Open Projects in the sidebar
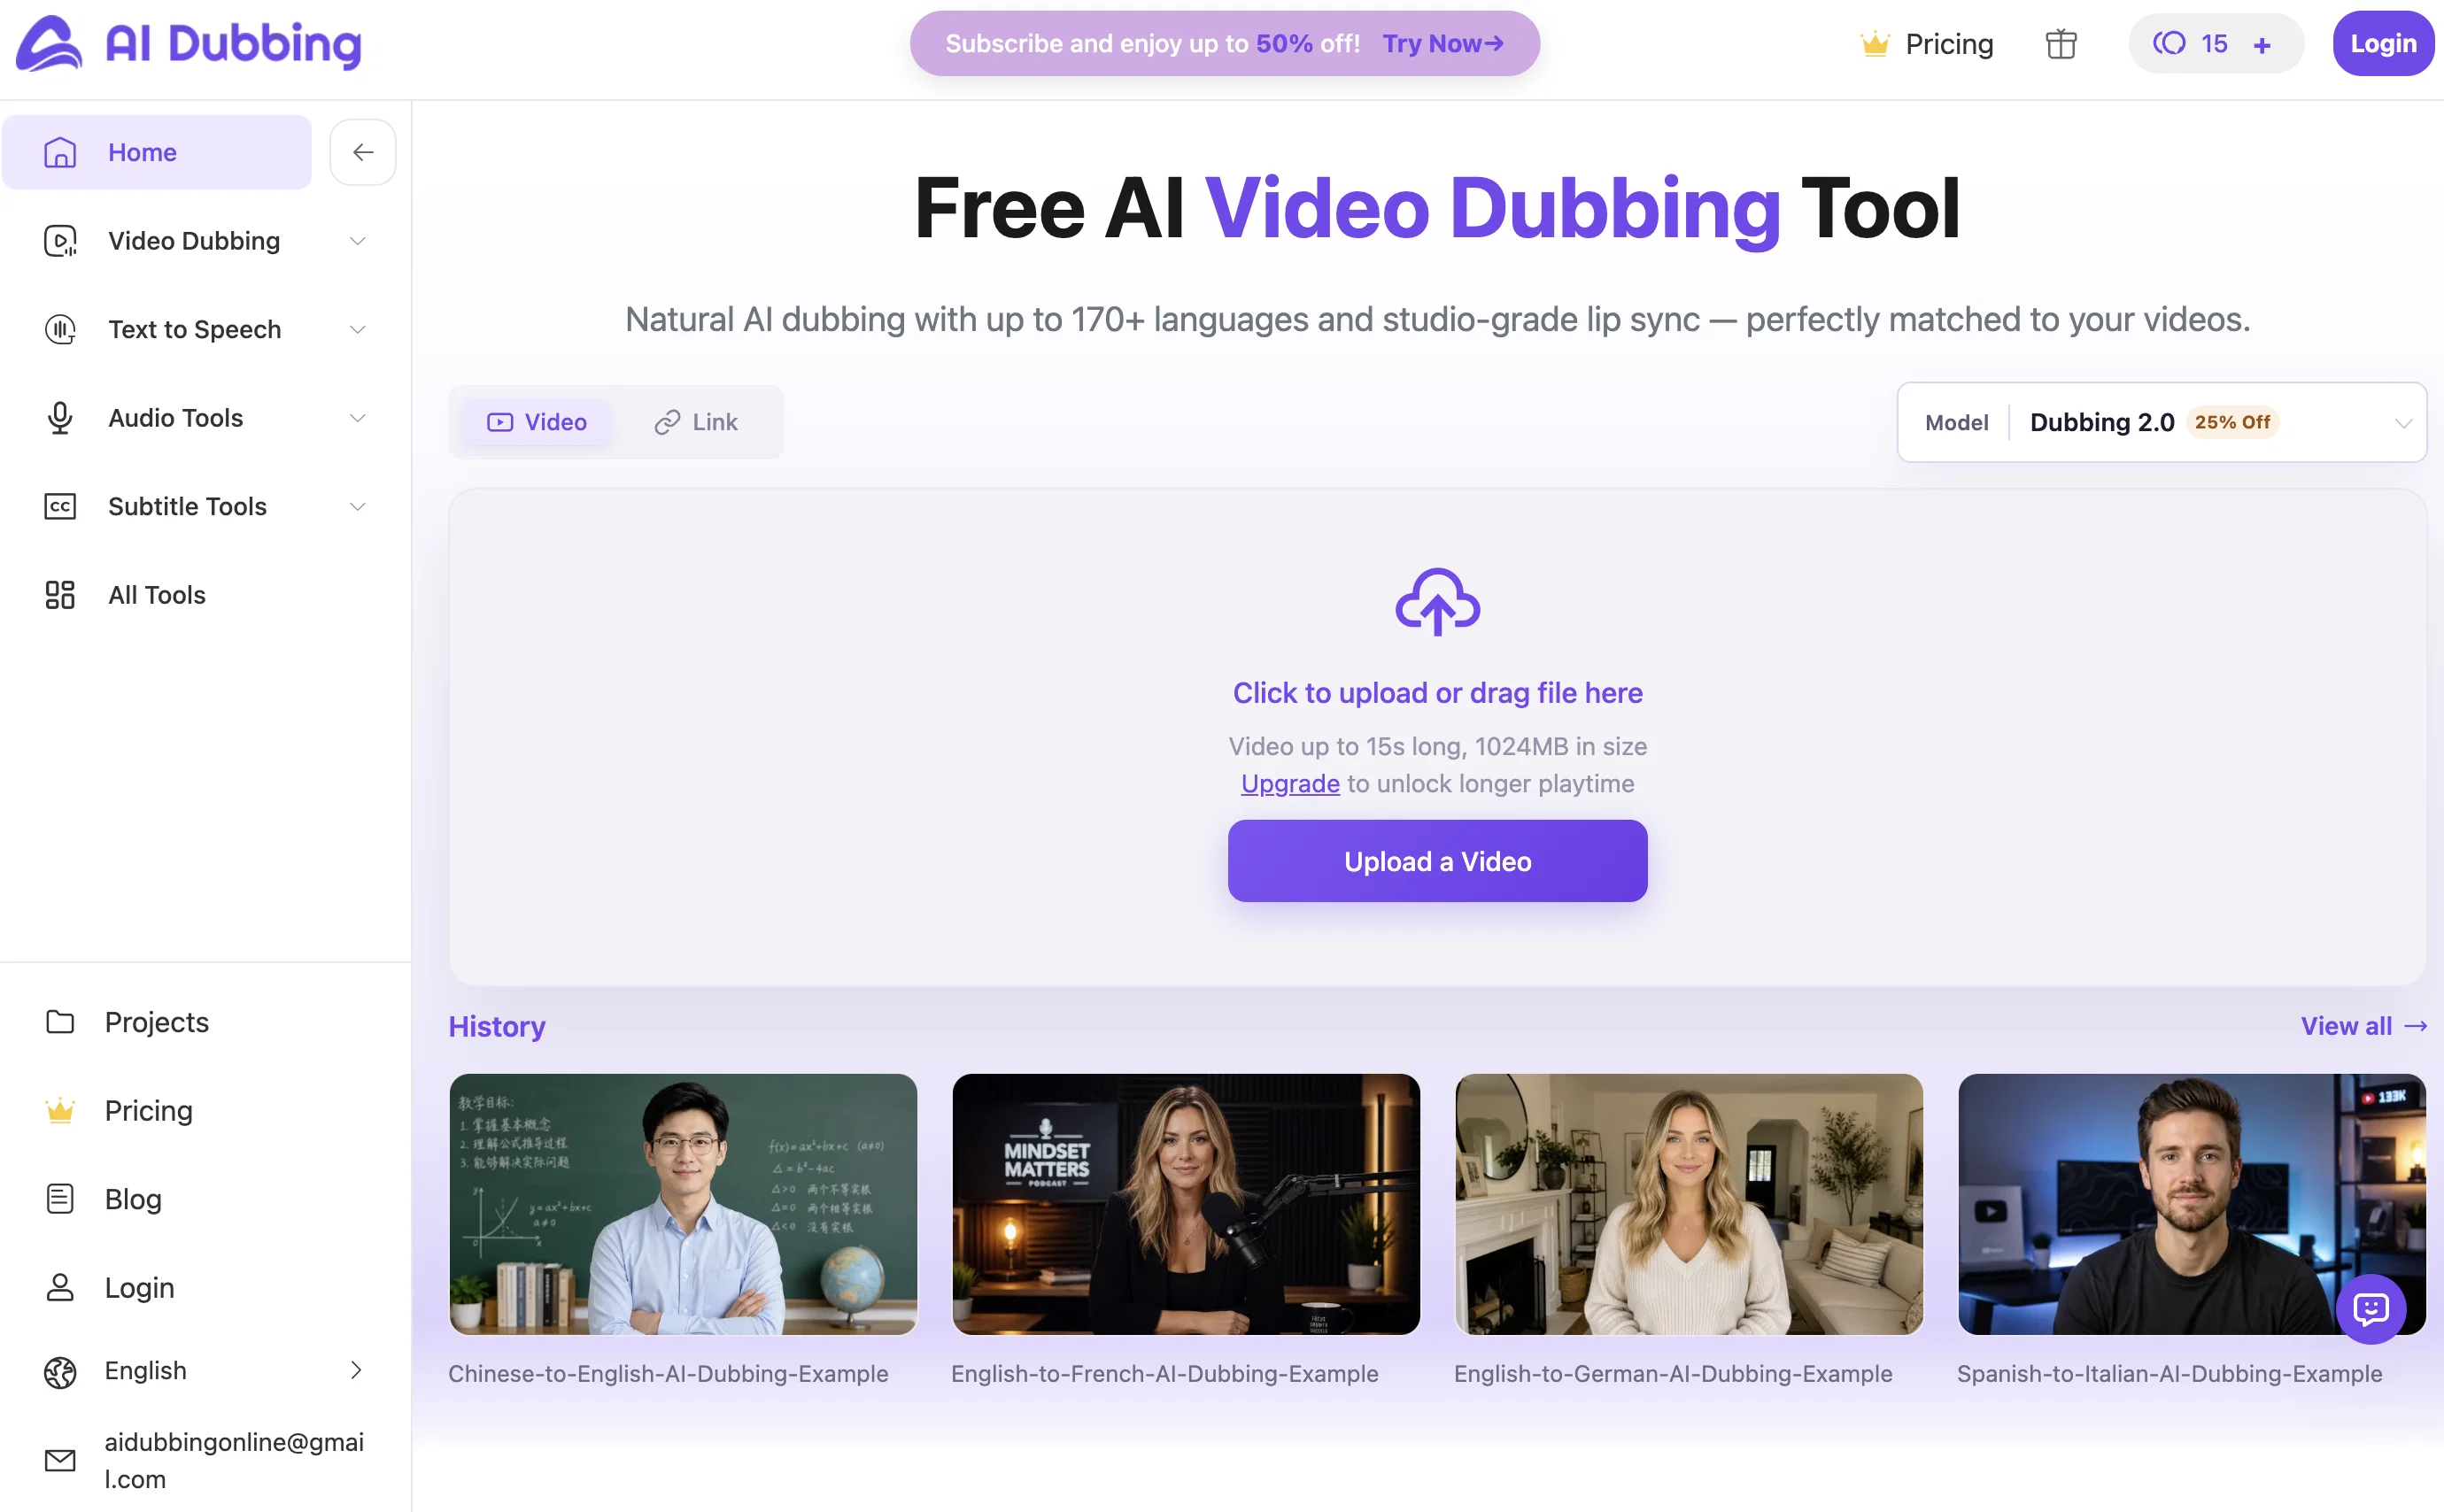The image size is (2444, 1512). pos(157,1022)
